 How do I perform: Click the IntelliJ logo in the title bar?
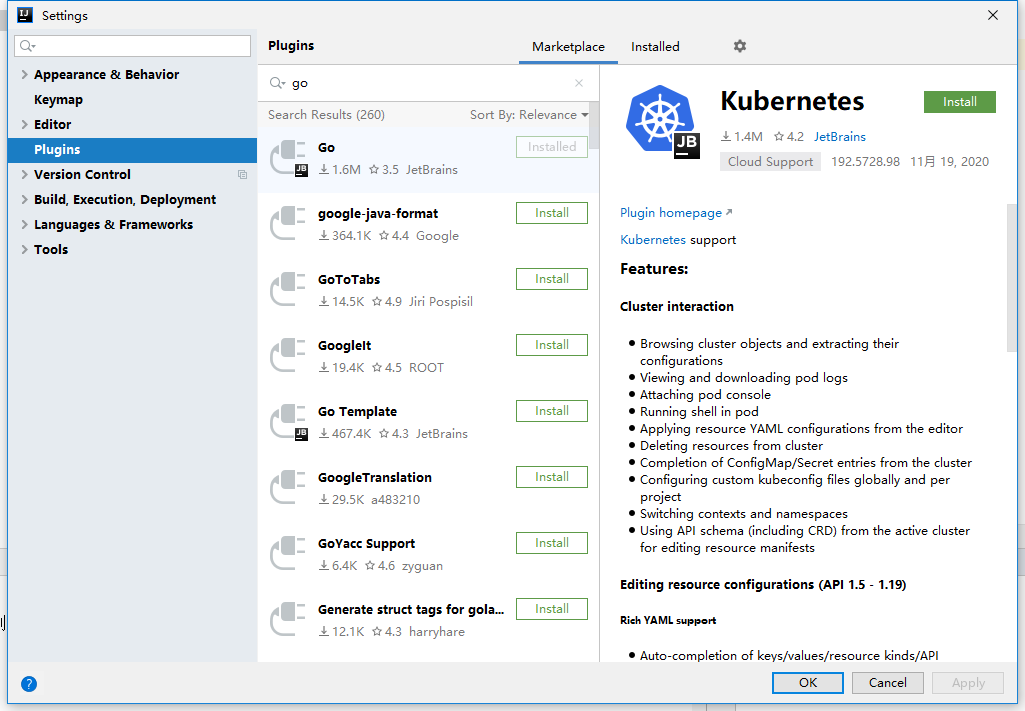coord(25,14)
